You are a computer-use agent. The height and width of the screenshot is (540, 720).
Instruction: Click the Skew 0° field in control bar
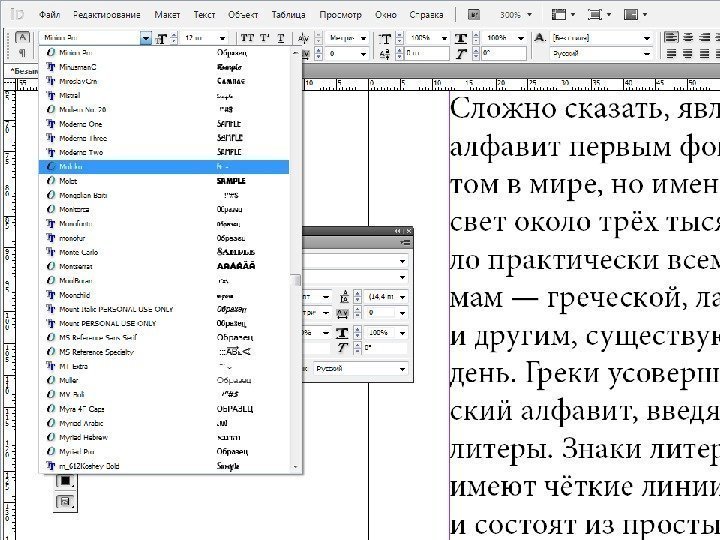point(504,54)
